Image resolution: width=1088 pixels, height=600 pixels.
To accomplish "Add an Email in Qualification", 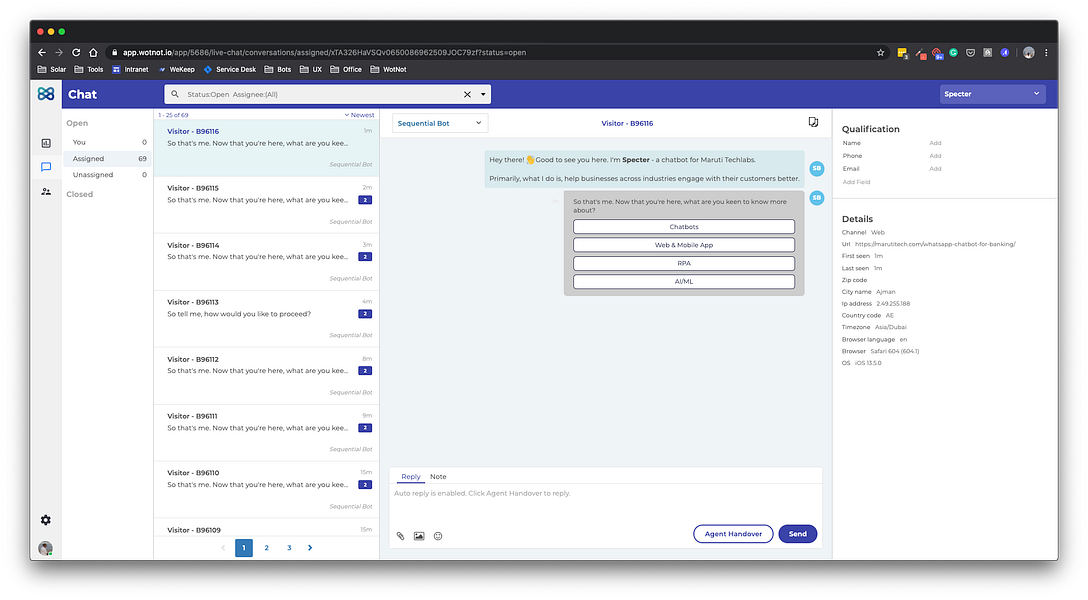I will click(x=935, y=169).
